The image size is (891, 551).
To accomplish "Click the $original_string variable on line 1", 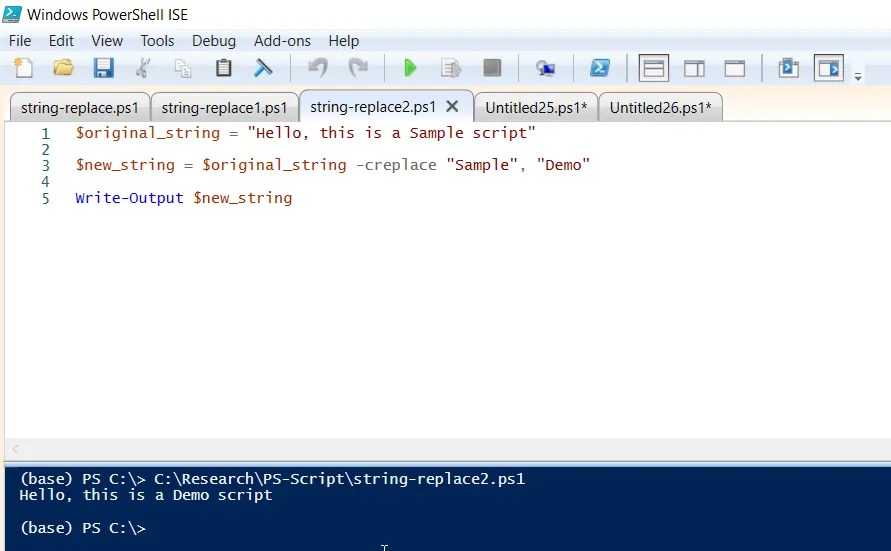I will 148,133.
